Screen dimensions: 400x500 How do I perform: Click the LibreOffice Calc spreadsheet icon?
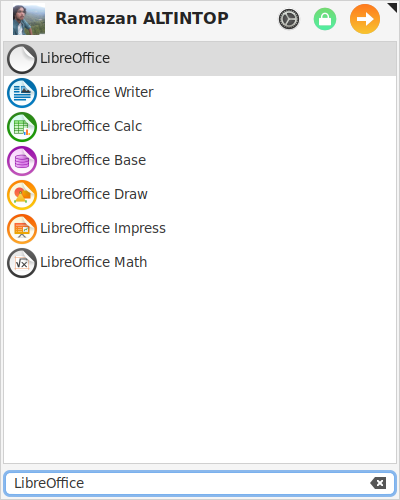tap(22, 127)
